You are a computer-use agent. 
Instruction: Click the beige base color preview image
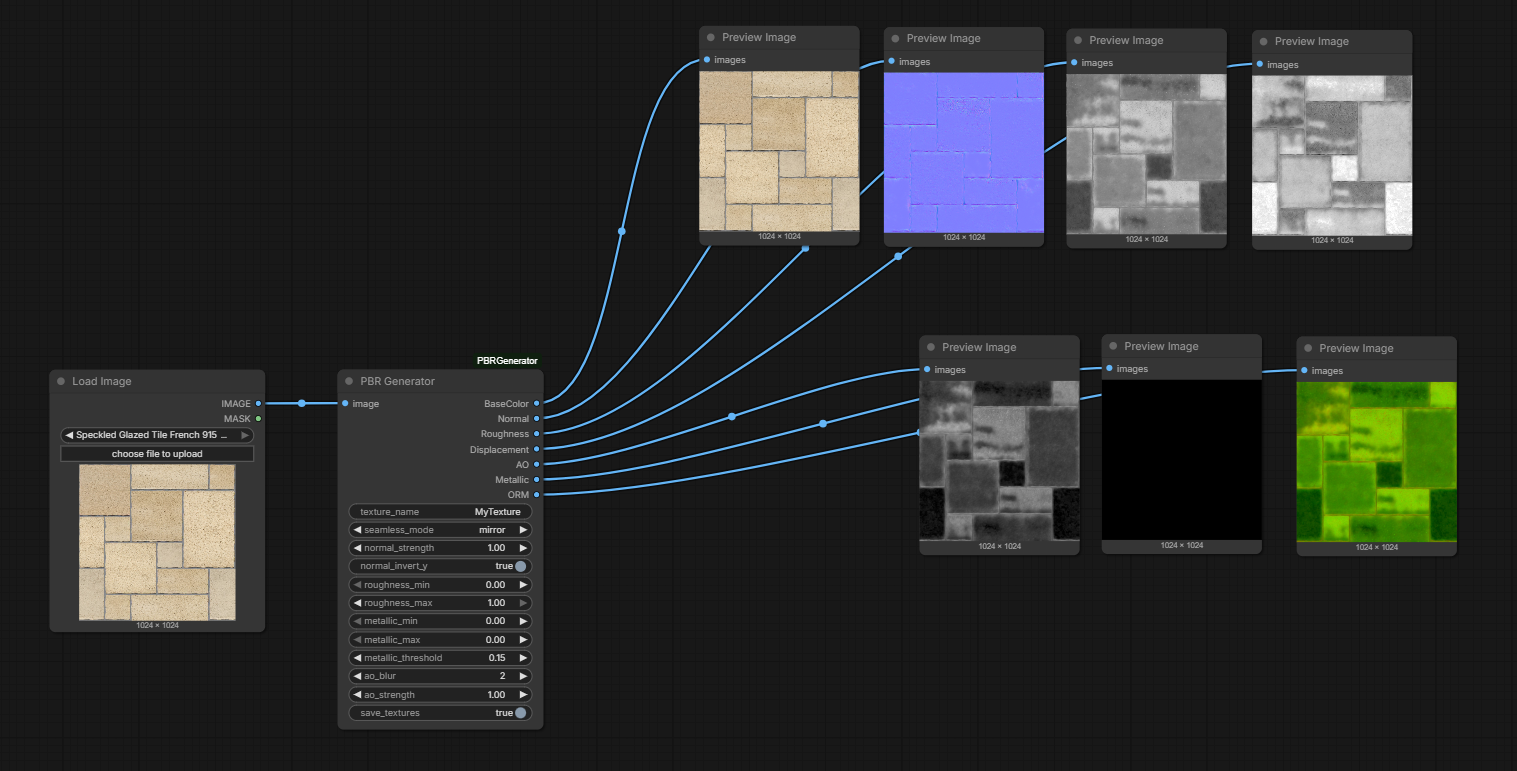click(x=779, y=150)
